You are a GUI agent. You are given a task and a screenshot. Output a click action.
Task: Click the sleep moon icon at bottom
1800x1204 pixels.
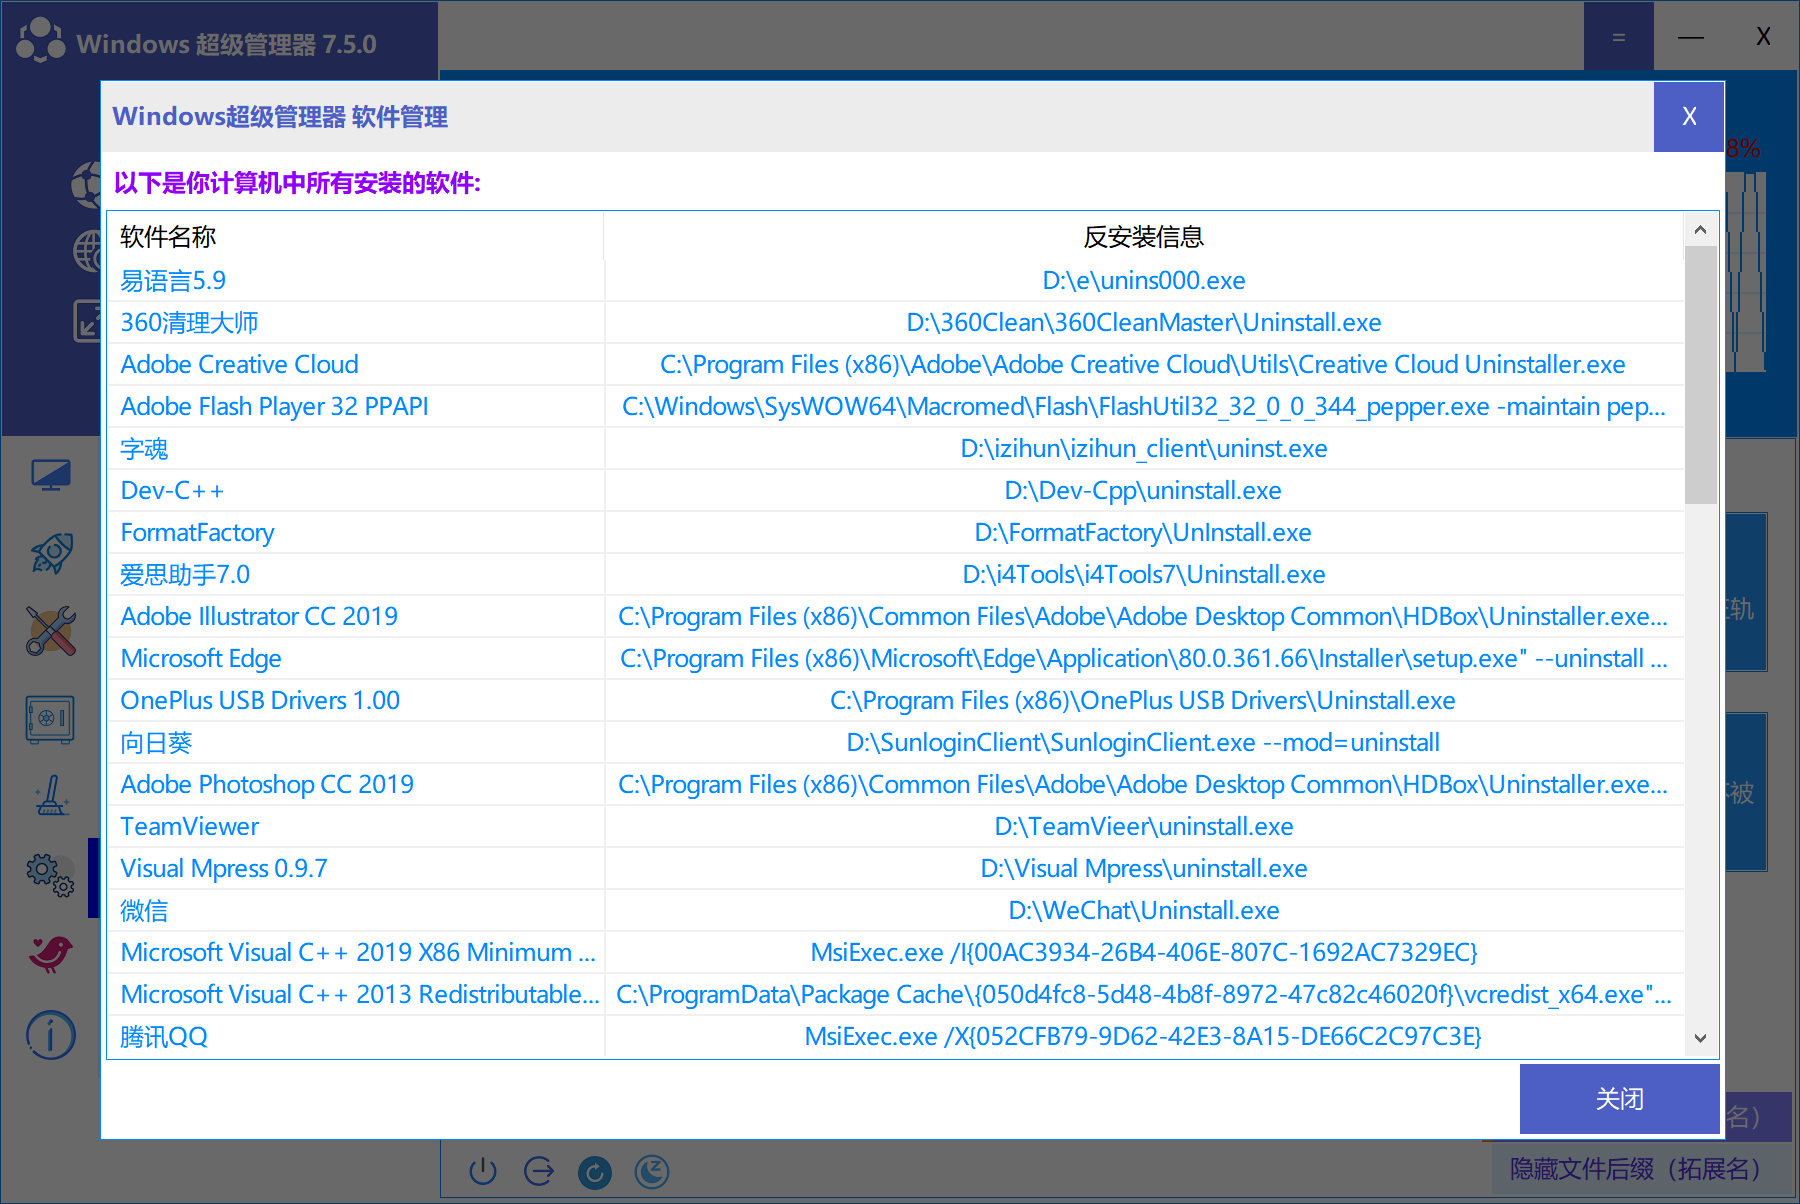tap(652, 1171)
